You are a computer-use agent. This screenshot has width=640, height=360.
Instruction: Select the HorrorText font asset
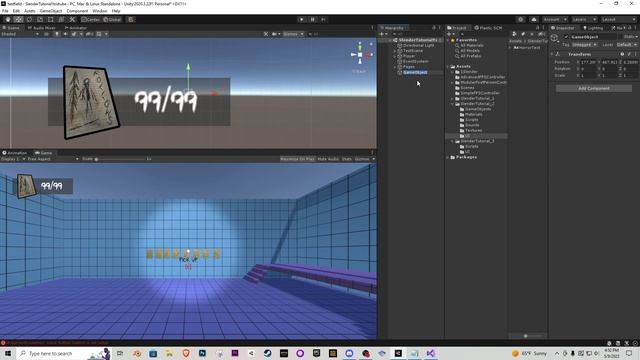527,48
